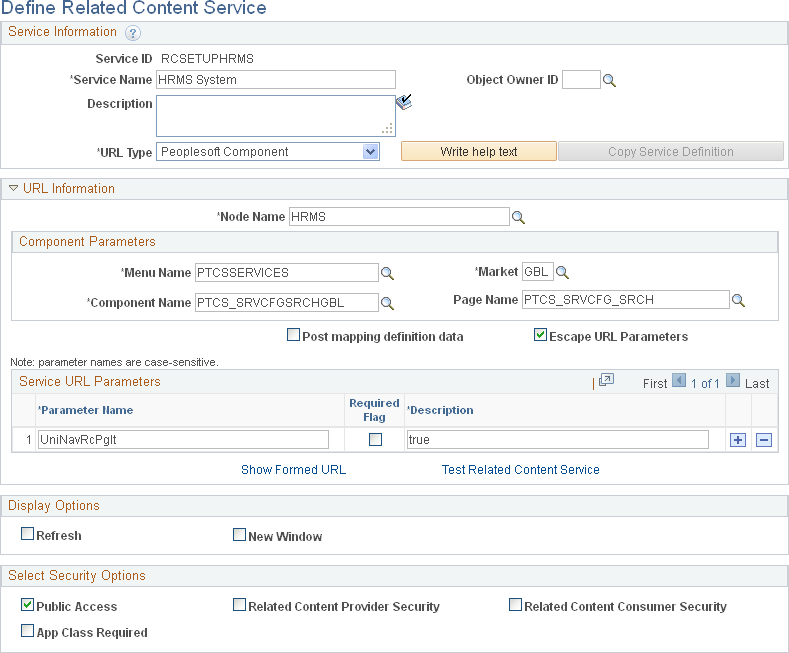
Task: Delete the UniNavRcPglt parameter row
Action: click(x=764, y=440)
